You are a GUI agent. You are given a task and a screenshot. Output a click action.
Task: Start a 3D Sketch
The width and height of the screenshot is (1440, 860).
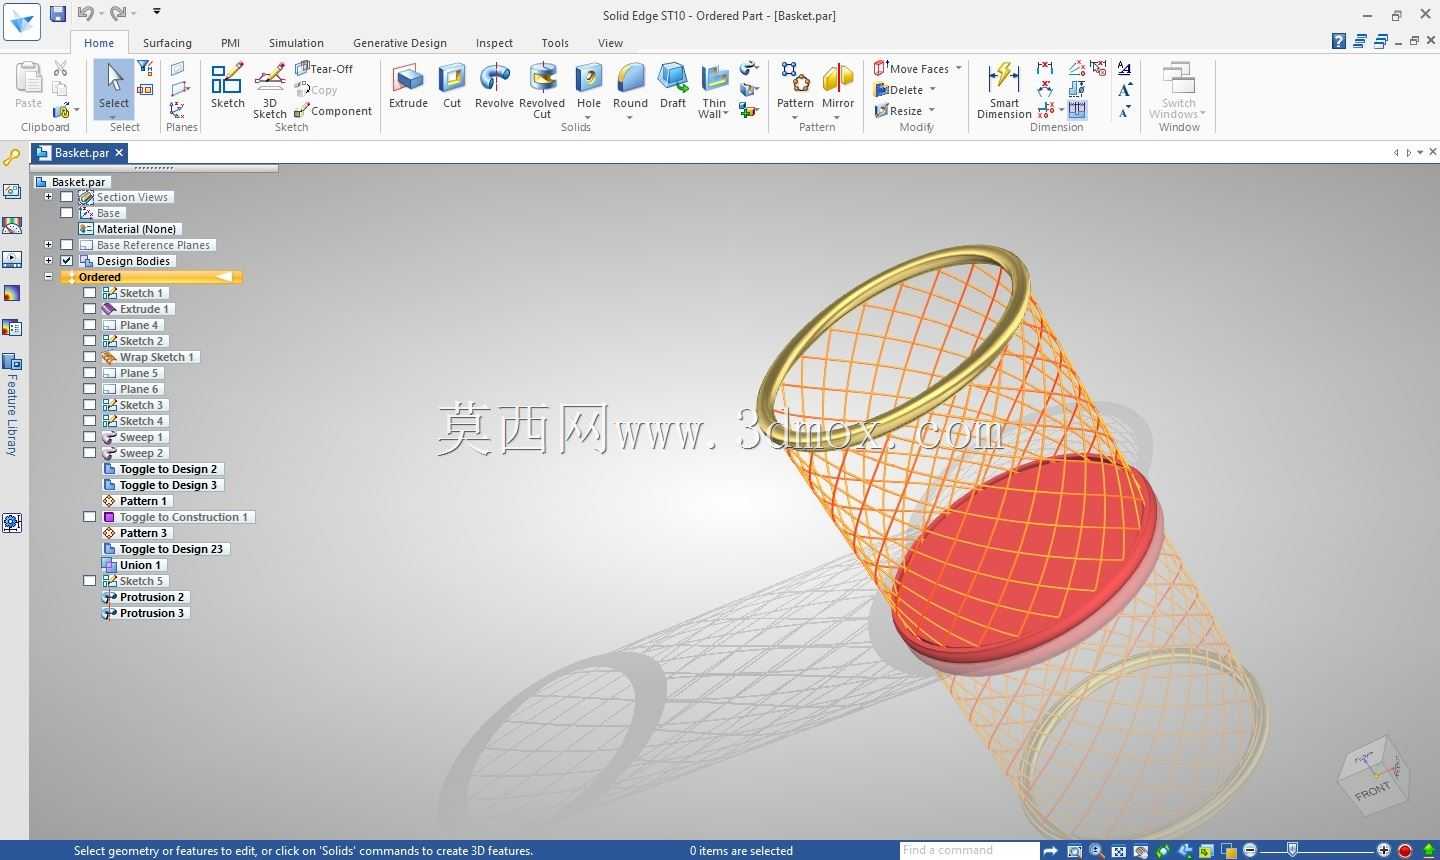click(270, 90)
